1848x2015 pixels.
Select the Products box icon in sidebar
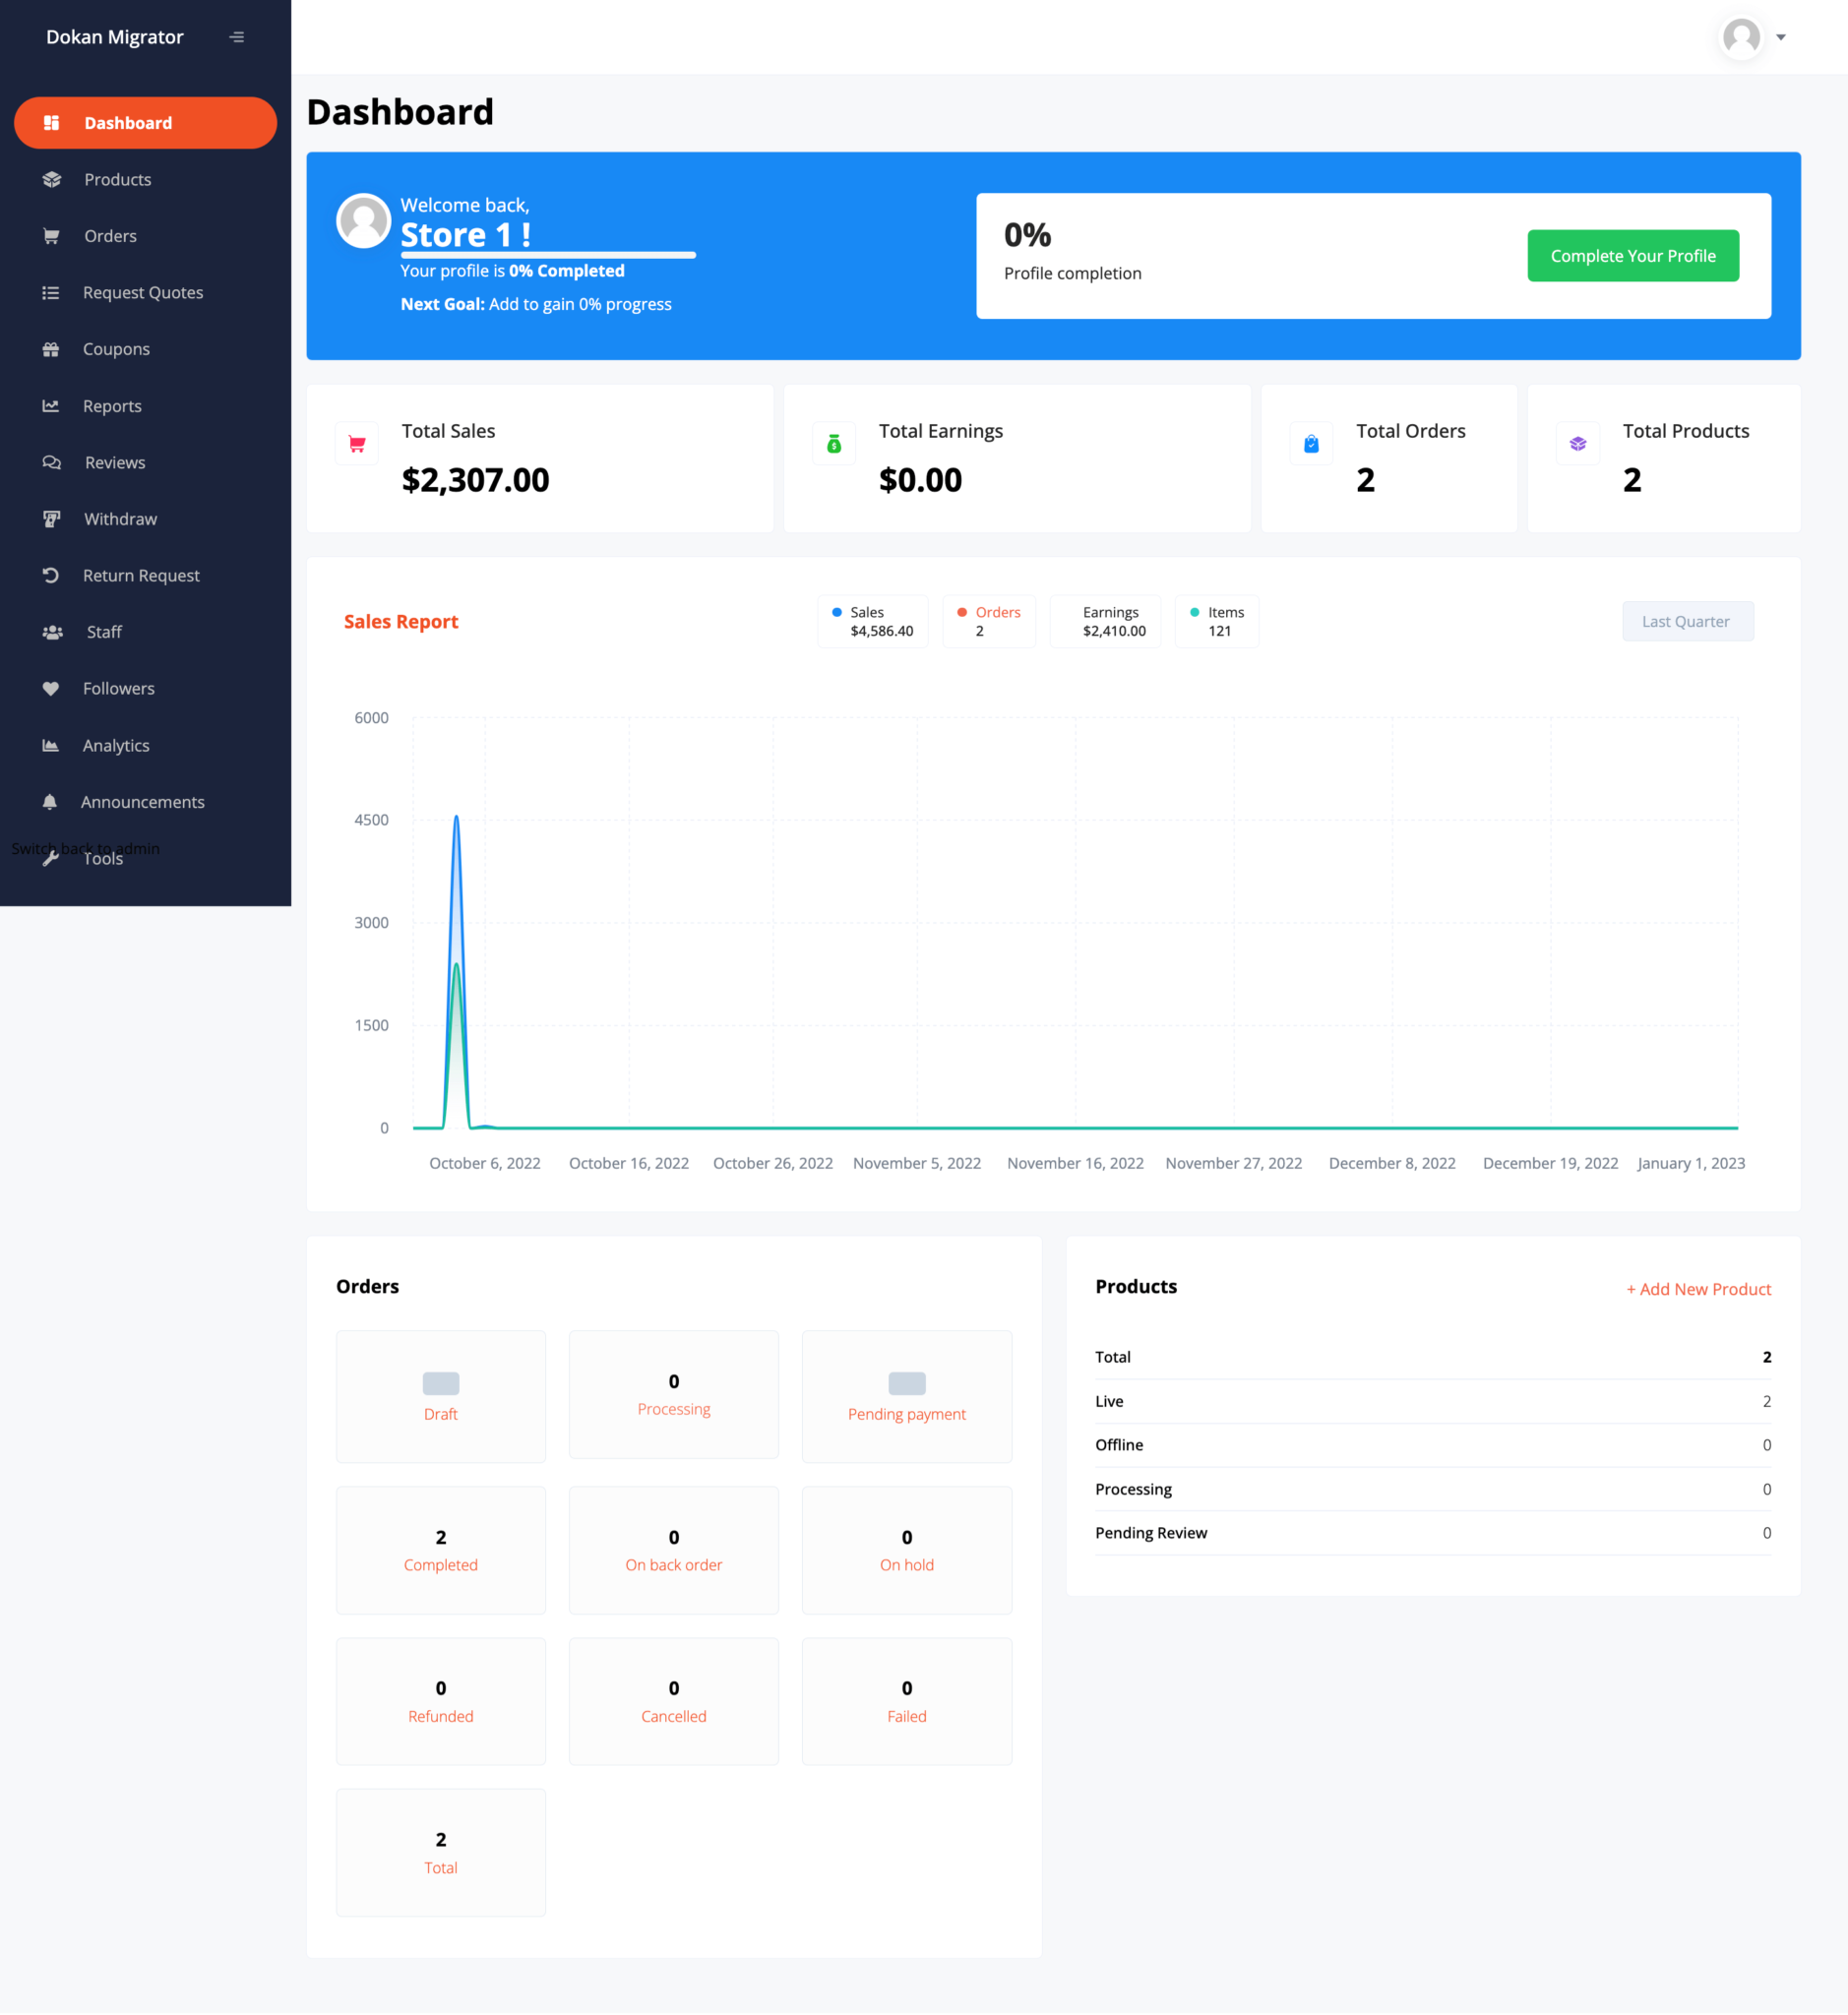click(51, 179)
